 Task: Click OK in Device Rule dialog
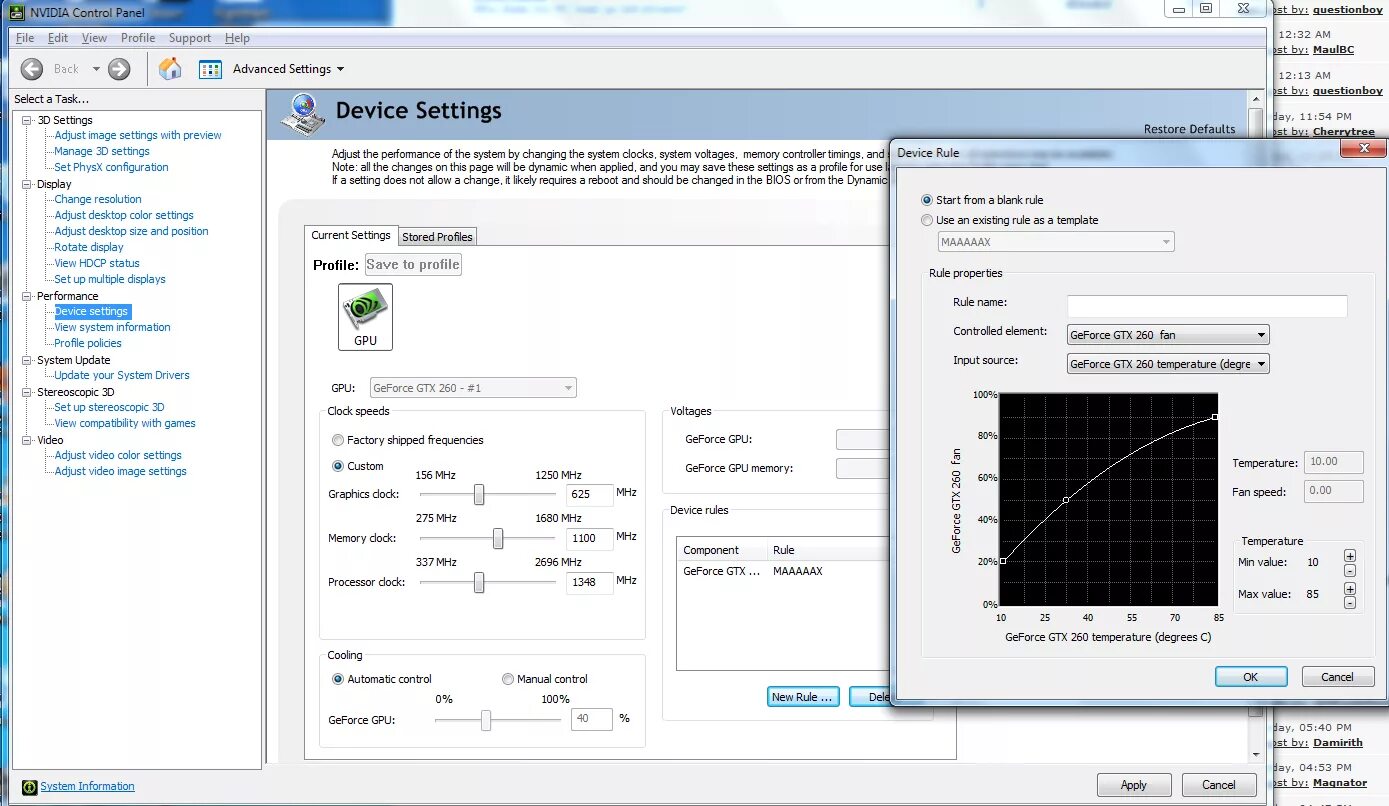[x=1251, y=677]
